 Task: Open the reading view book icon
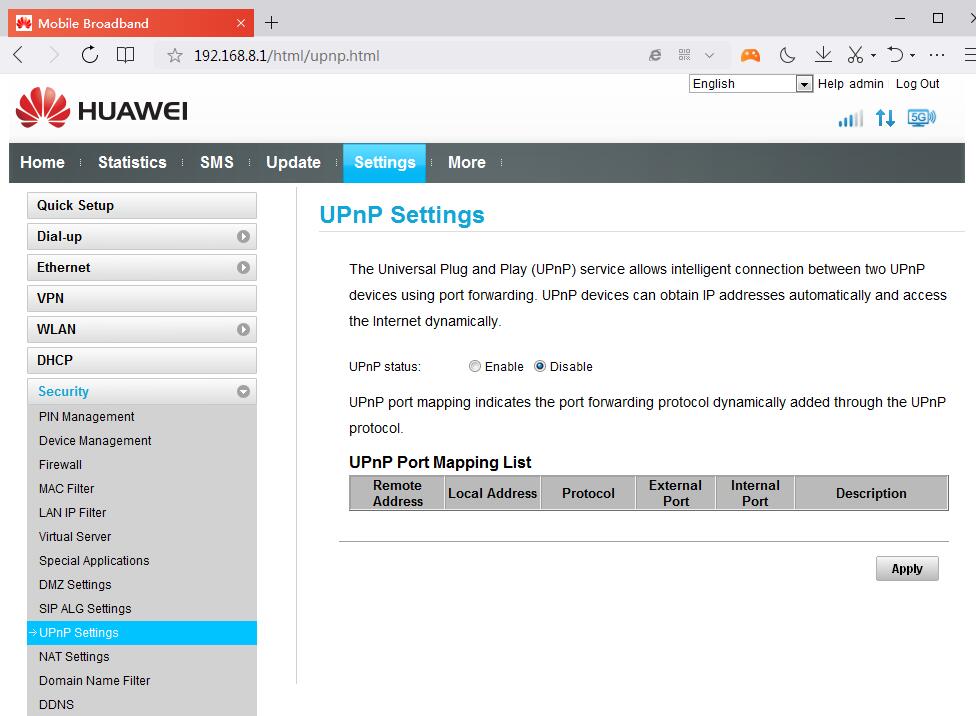125,55
